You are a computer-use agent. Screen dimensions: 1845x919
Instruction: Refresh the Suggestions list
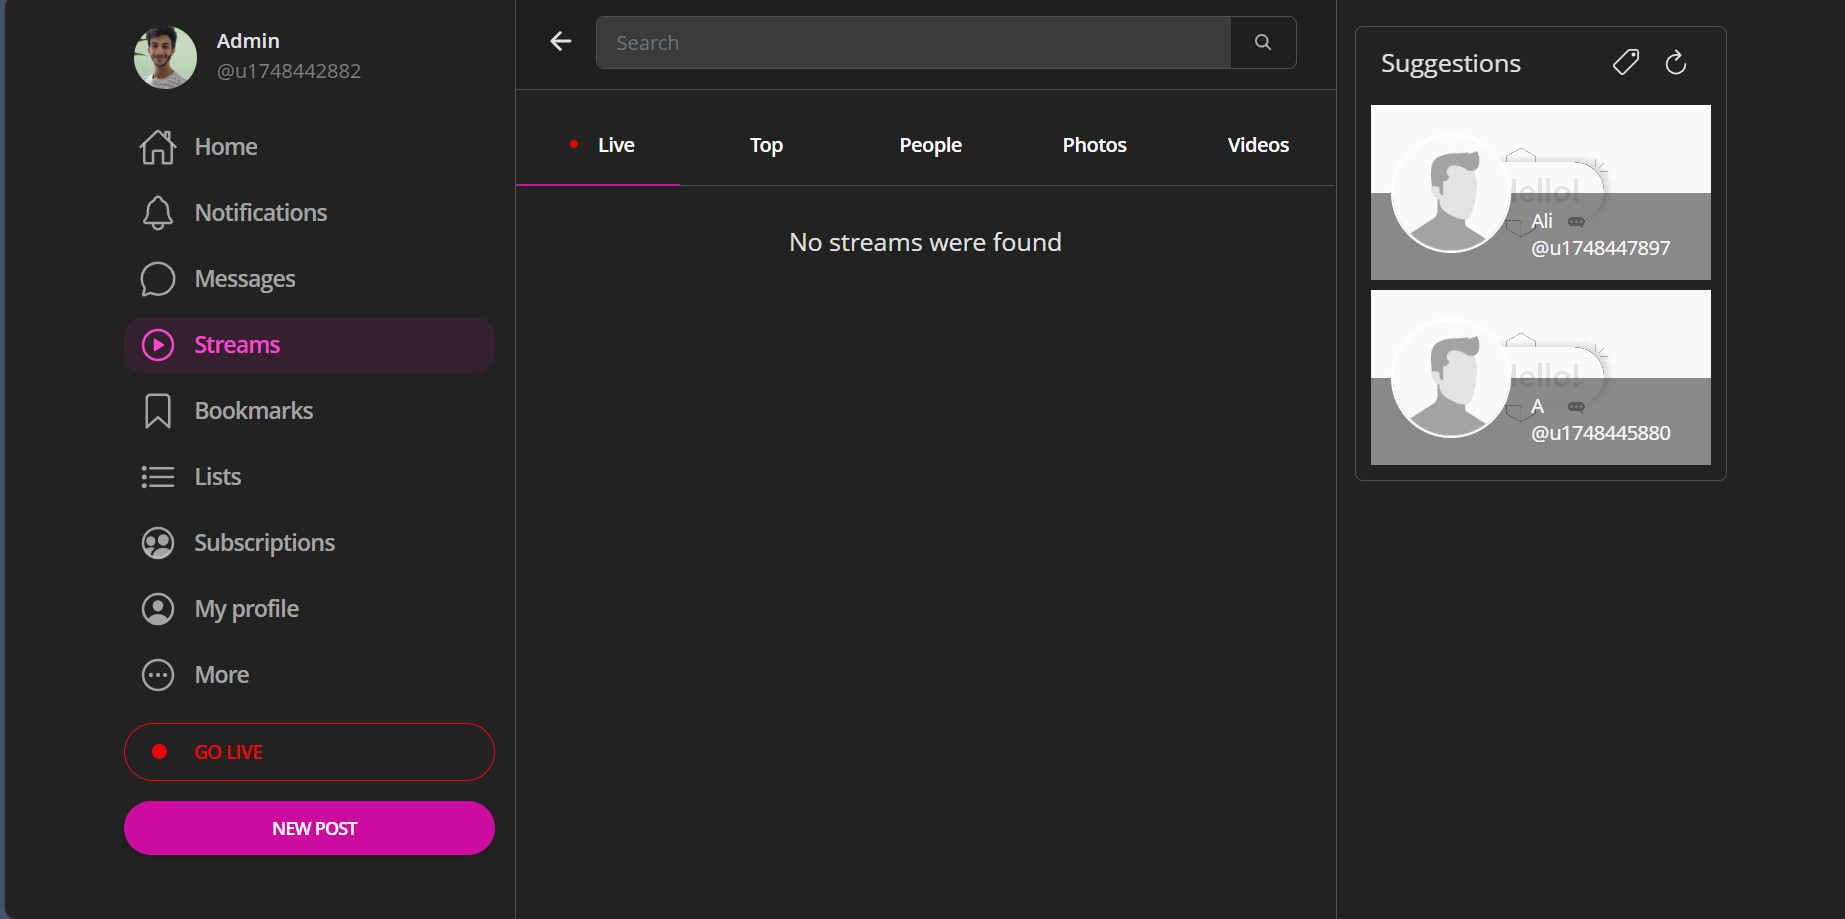[x=1676, y=63]
